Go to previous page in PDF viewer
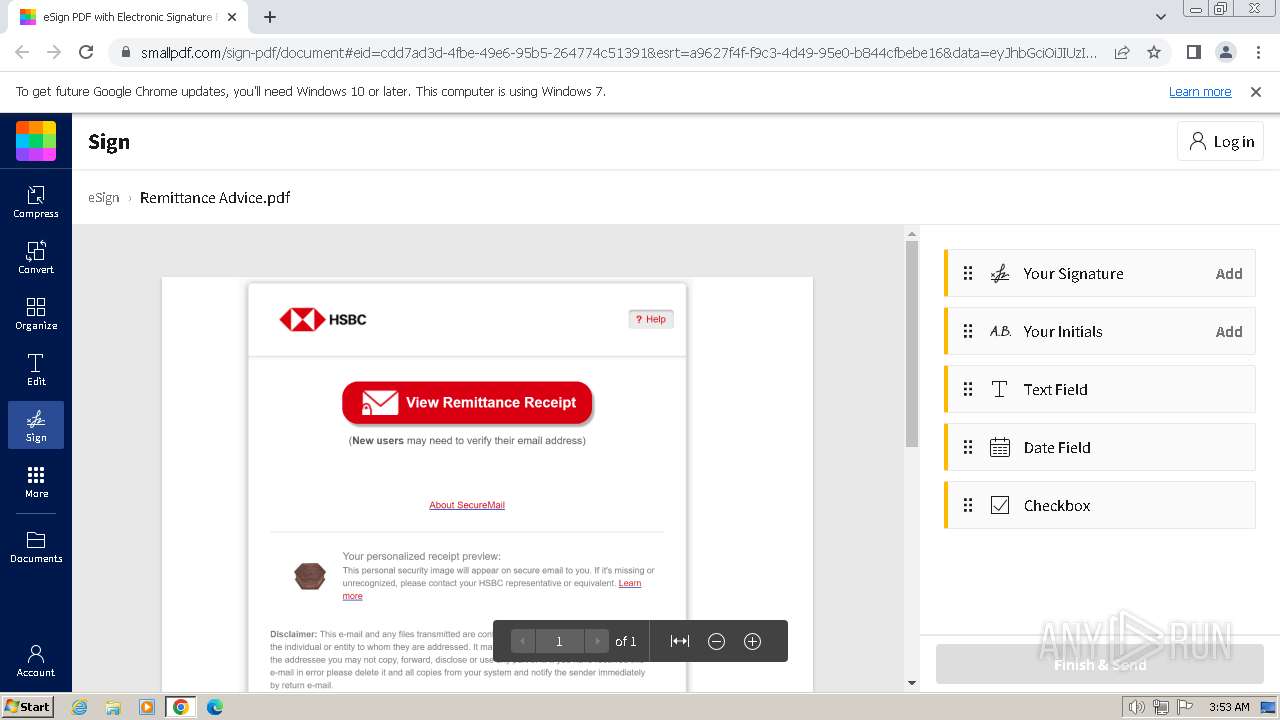Viewport: 1280px width, 720px height. coord(523,641)
